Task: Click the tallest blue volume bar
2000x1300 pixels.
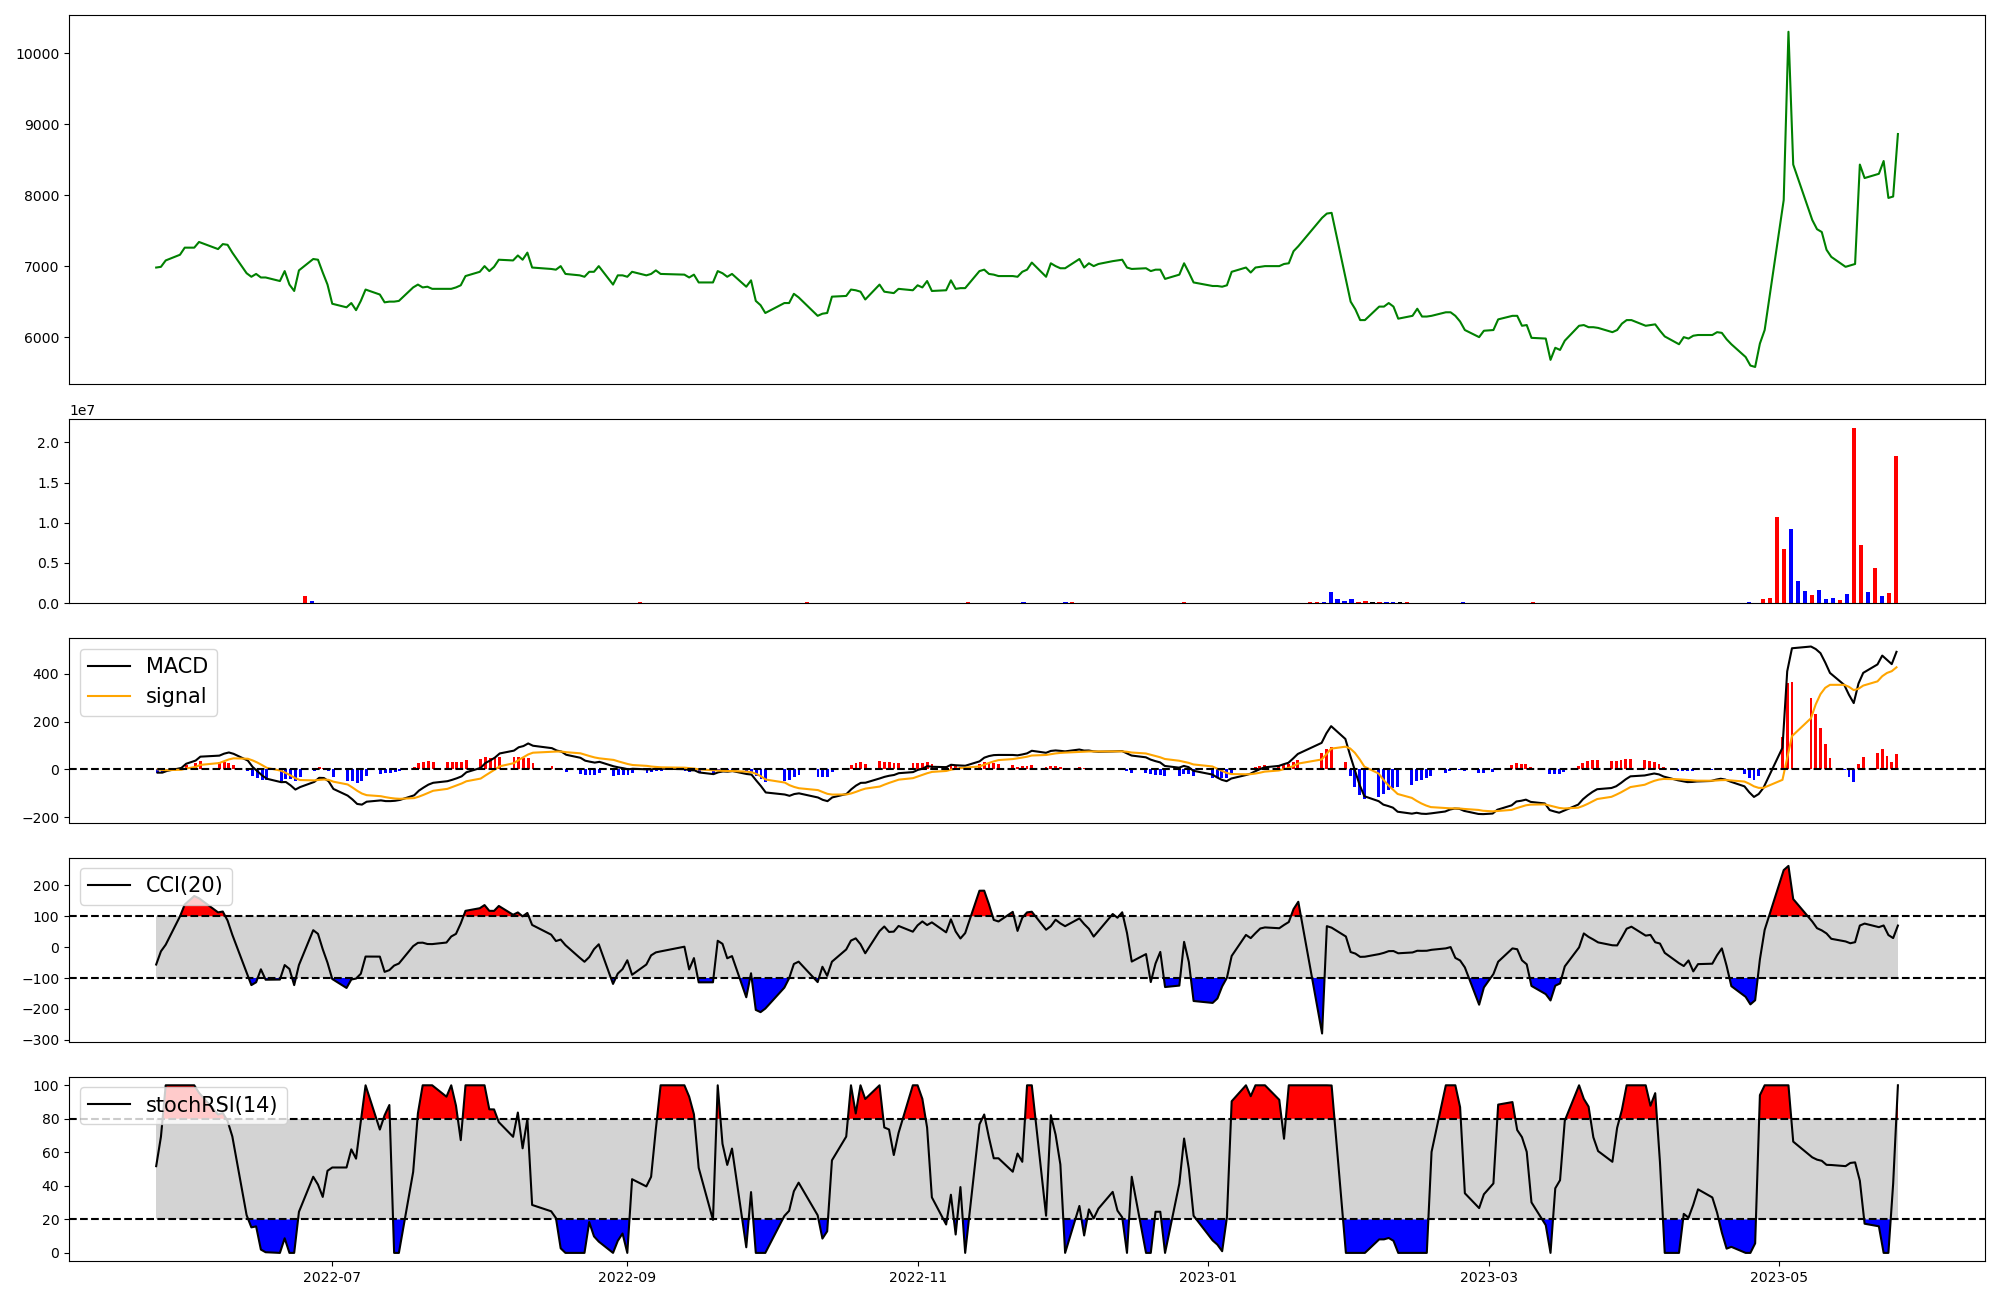Action: click(x=1791, y=566)
